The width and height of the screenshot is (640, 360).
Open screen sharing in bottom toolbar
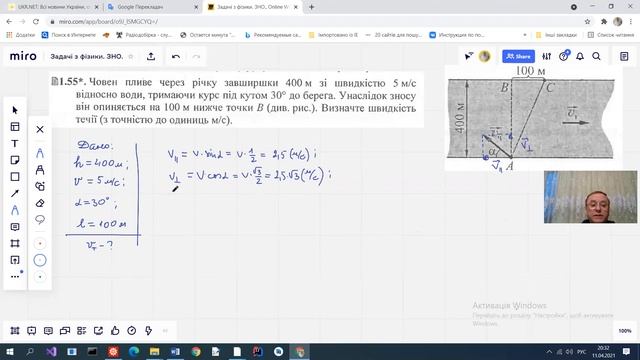tap(65, 331)
